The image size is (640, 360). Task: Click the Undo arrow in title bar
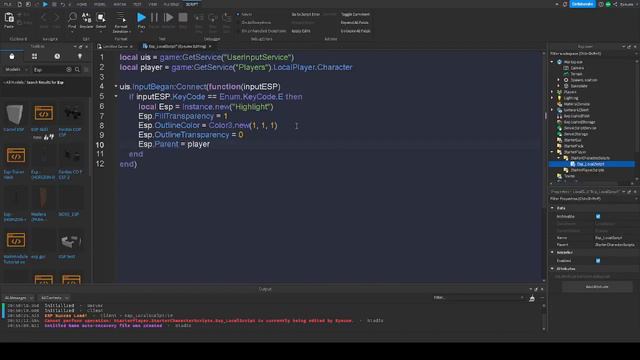(62, 4)
